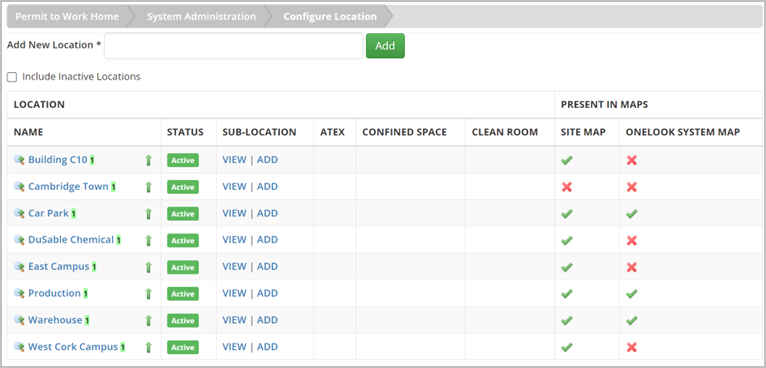Click the map icon beside Production

point(19,293)
